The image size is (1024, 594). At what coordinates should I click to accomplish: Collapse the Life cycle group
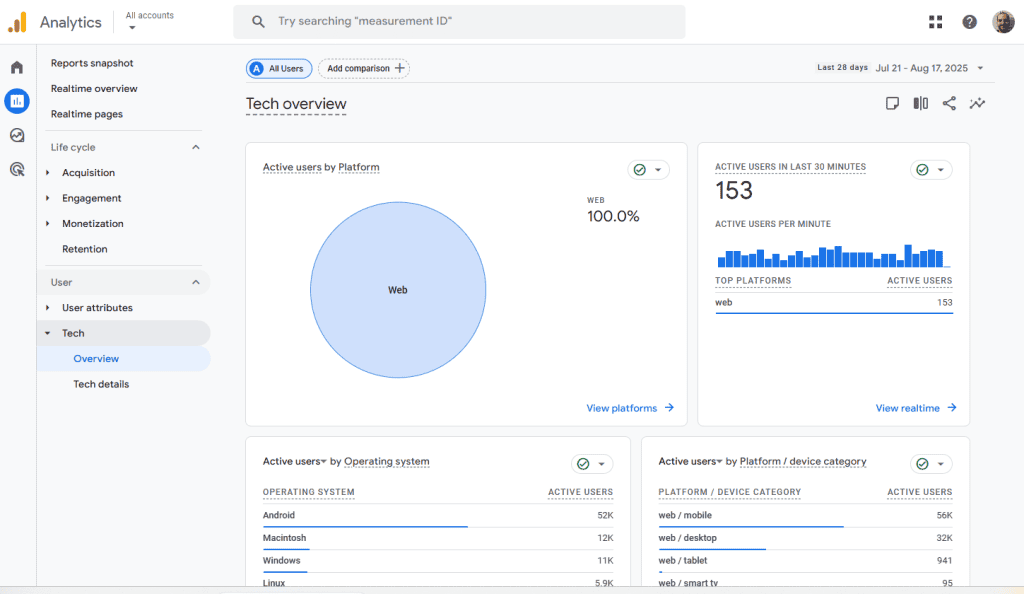pos(196,147)
